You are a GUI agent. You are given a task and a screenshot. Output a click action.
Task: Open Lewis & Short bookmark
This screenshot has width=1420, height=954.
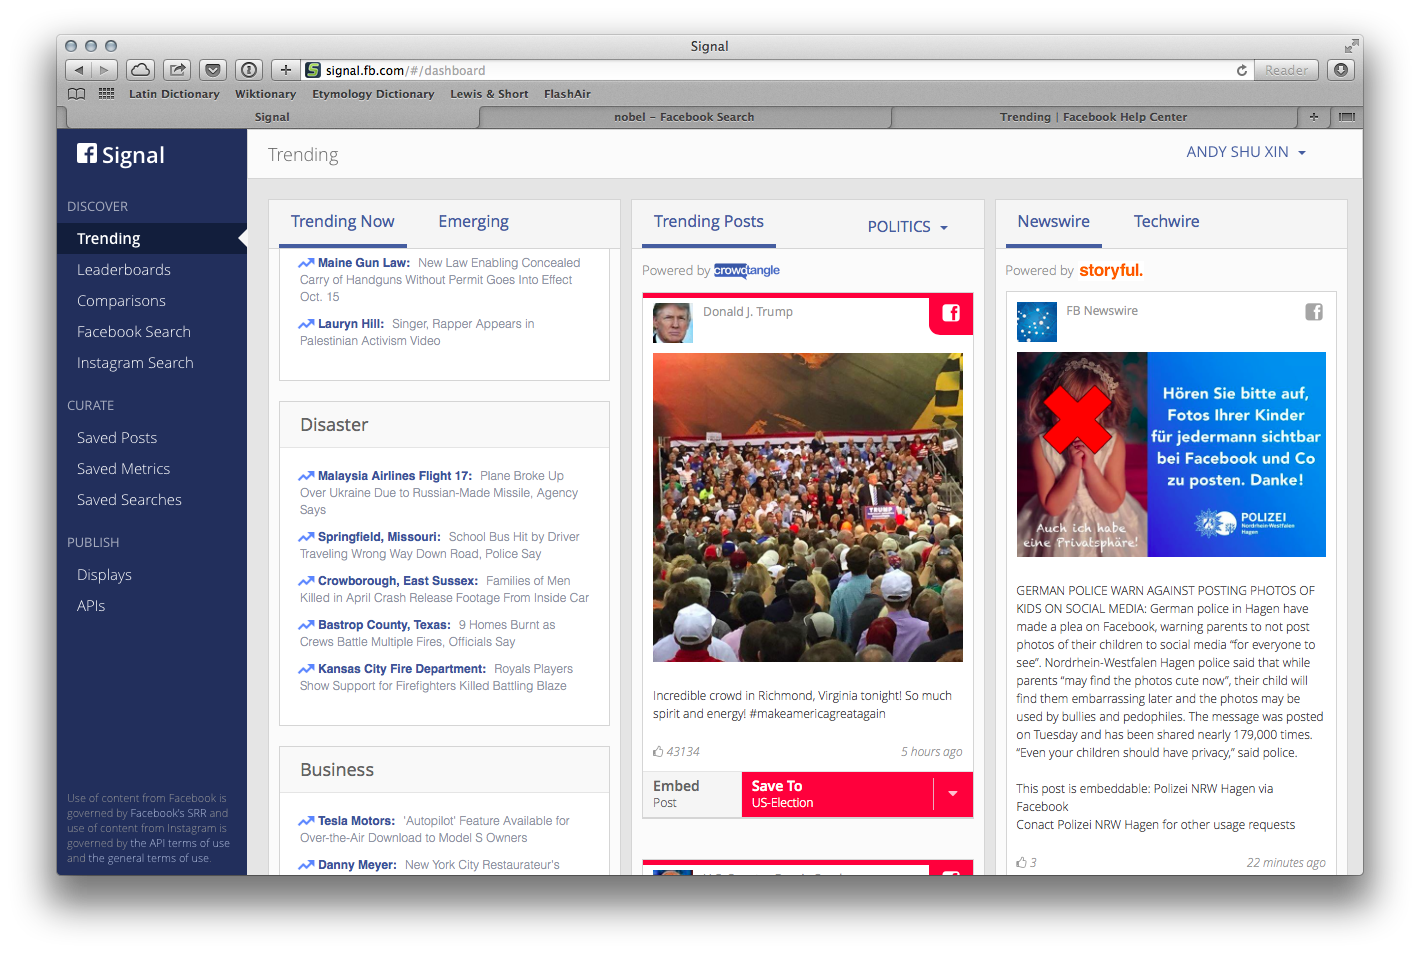pos(489,94)
